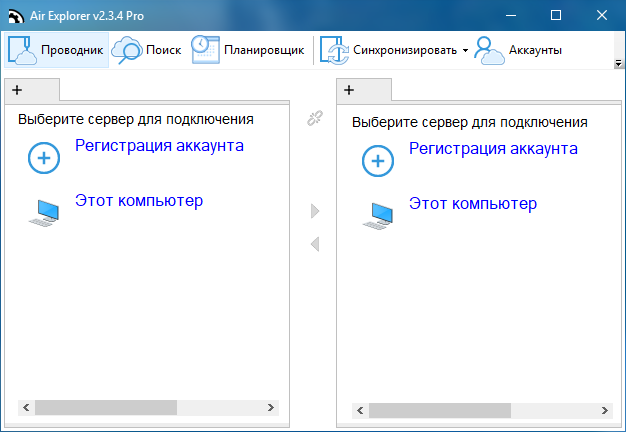Viewport: 626px width, 432px height.
Task: Close the Air Explorer window
Action: [602, 16]
